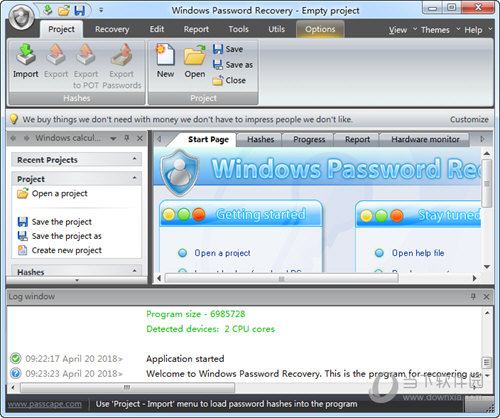Screen dimensions: 500x418
Task: Open the Help dropdown menu
Action: [x=478, y=30]
